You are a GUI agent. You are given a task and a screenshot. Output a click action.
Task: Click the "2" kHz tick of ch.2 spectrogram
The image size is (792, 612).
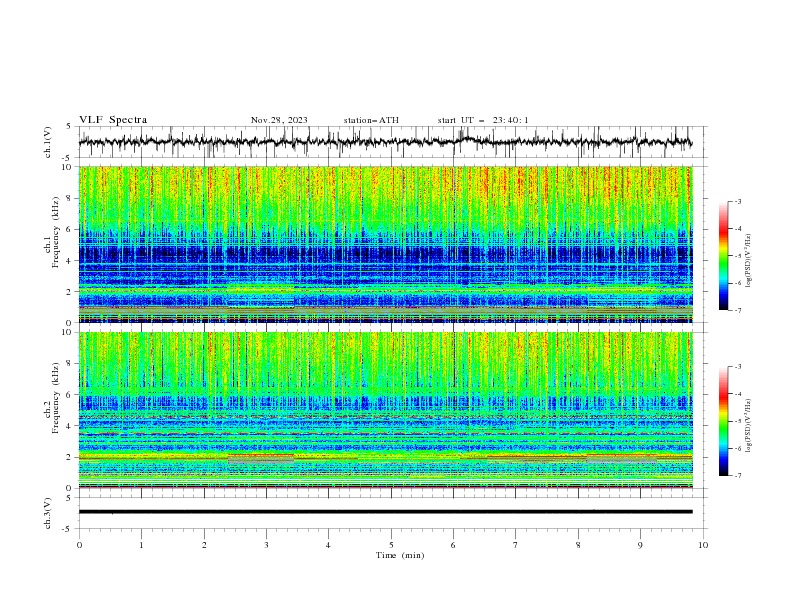70,457
